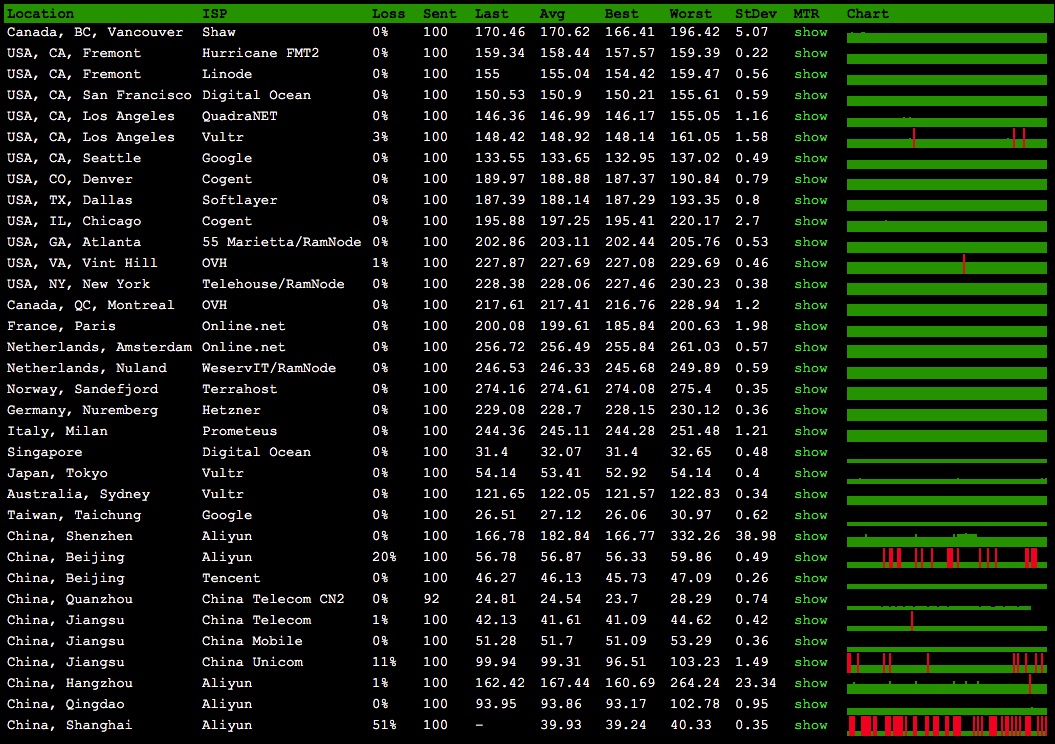Open MTR for OVH Montreal
The image size is (1055, 744).
810,305
